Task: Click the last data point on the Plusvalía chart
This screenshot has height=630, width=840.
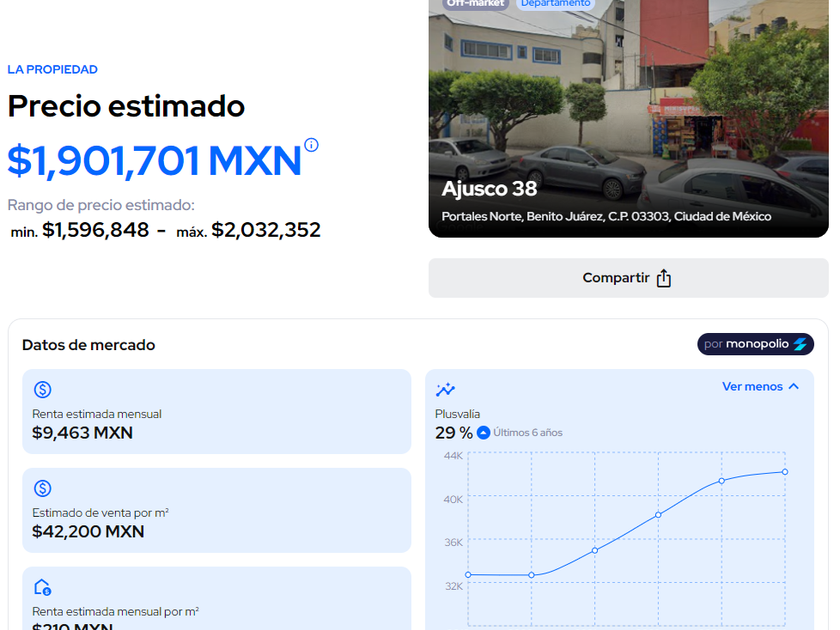Action: pos(785,472)
